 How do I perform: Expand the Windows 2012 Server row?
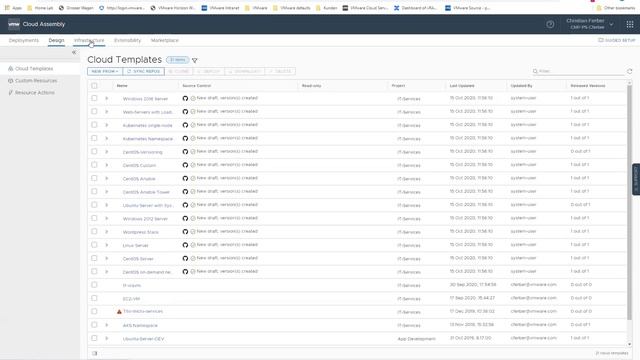(x=107, y=218)
